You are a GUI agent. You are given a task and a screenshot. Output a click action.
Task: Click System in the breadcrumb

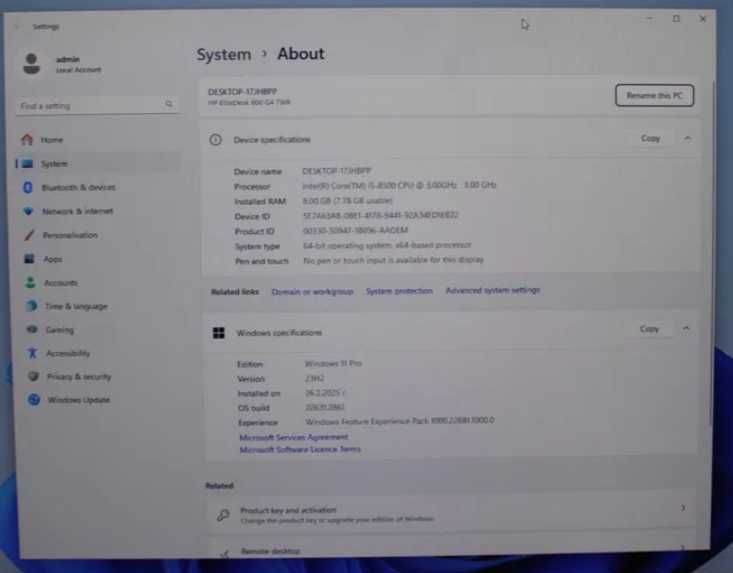[x=223, y=54]
